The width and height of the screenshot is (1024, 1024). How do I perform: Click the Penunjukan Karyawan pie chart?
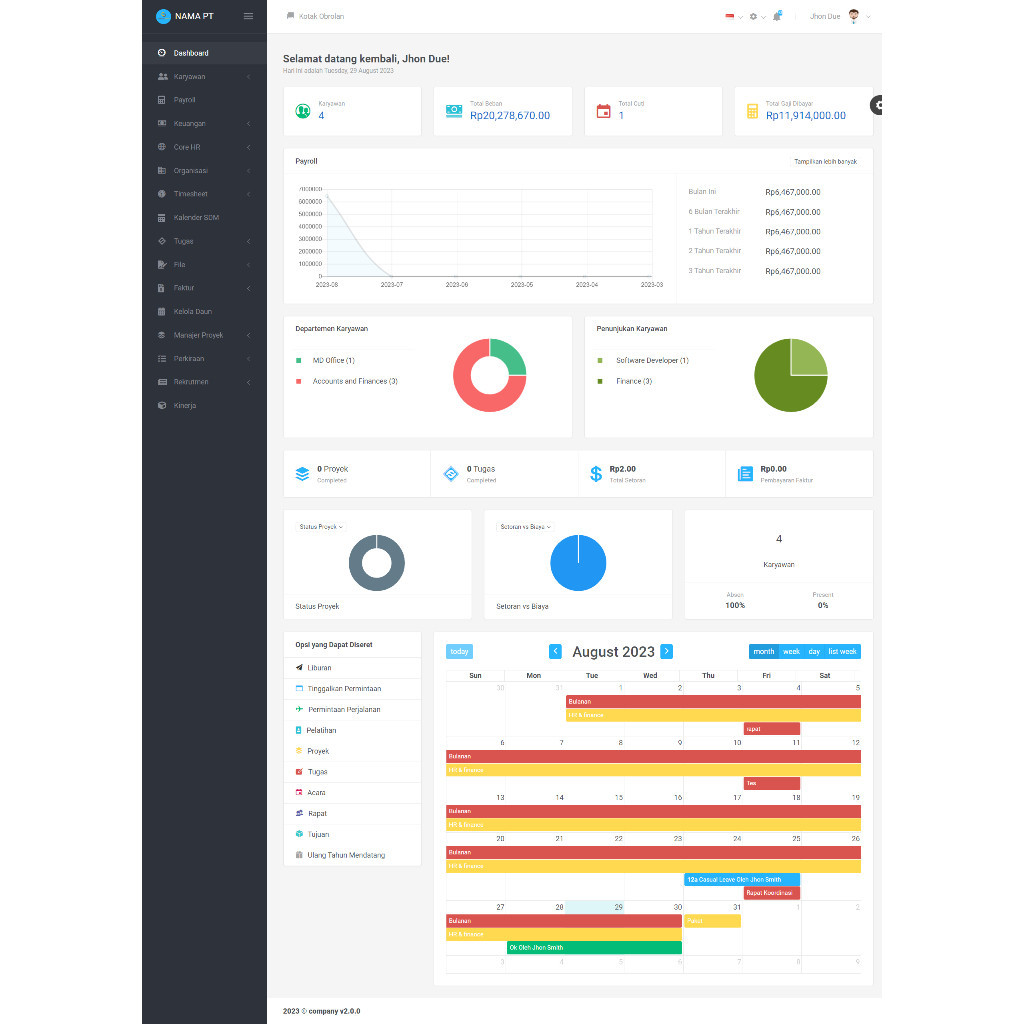pyautogui.click(x=791, y=376)
